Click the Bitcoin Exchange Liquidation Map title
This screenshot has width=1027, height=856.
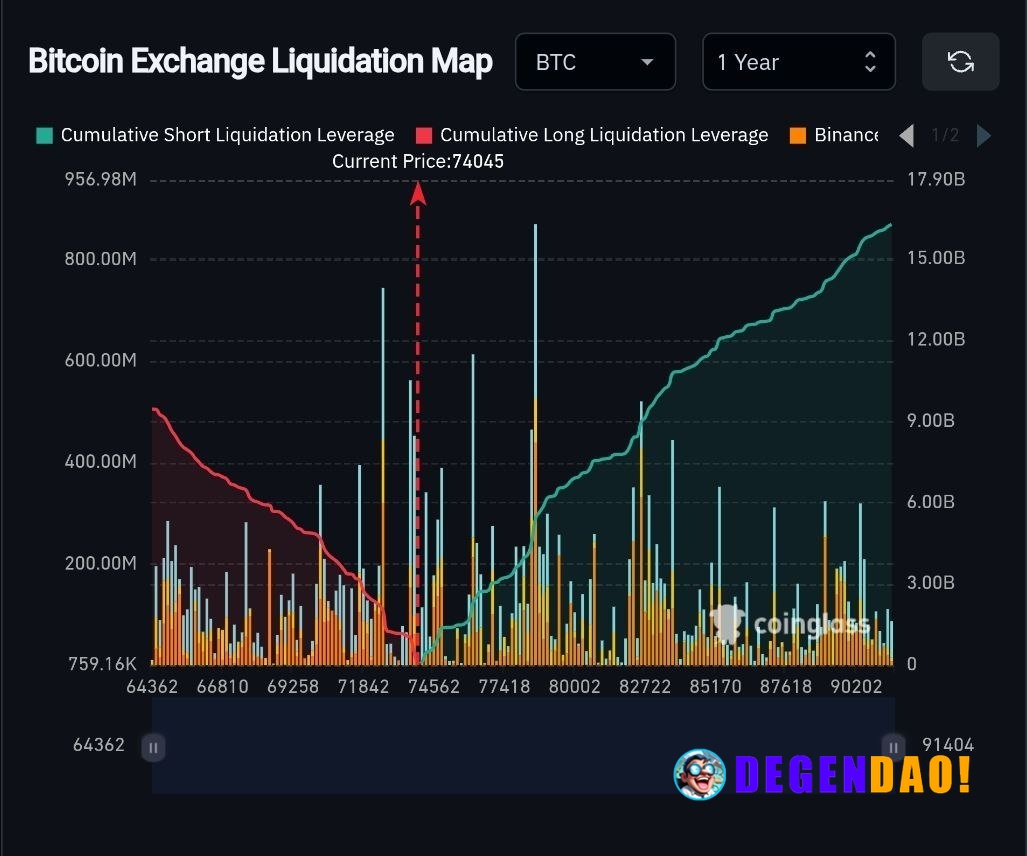point(260,62)
